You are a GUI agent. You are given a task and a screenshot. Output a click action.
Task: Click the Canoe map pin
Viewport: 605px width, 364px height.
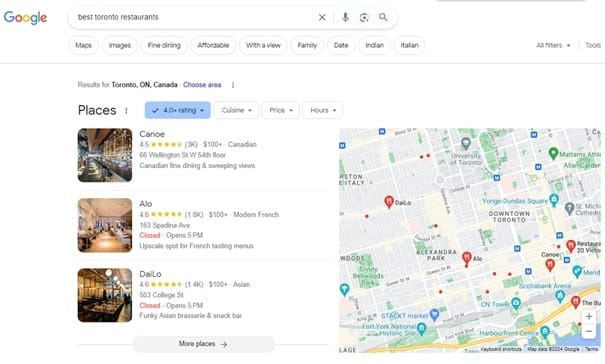tap(550, 265)
